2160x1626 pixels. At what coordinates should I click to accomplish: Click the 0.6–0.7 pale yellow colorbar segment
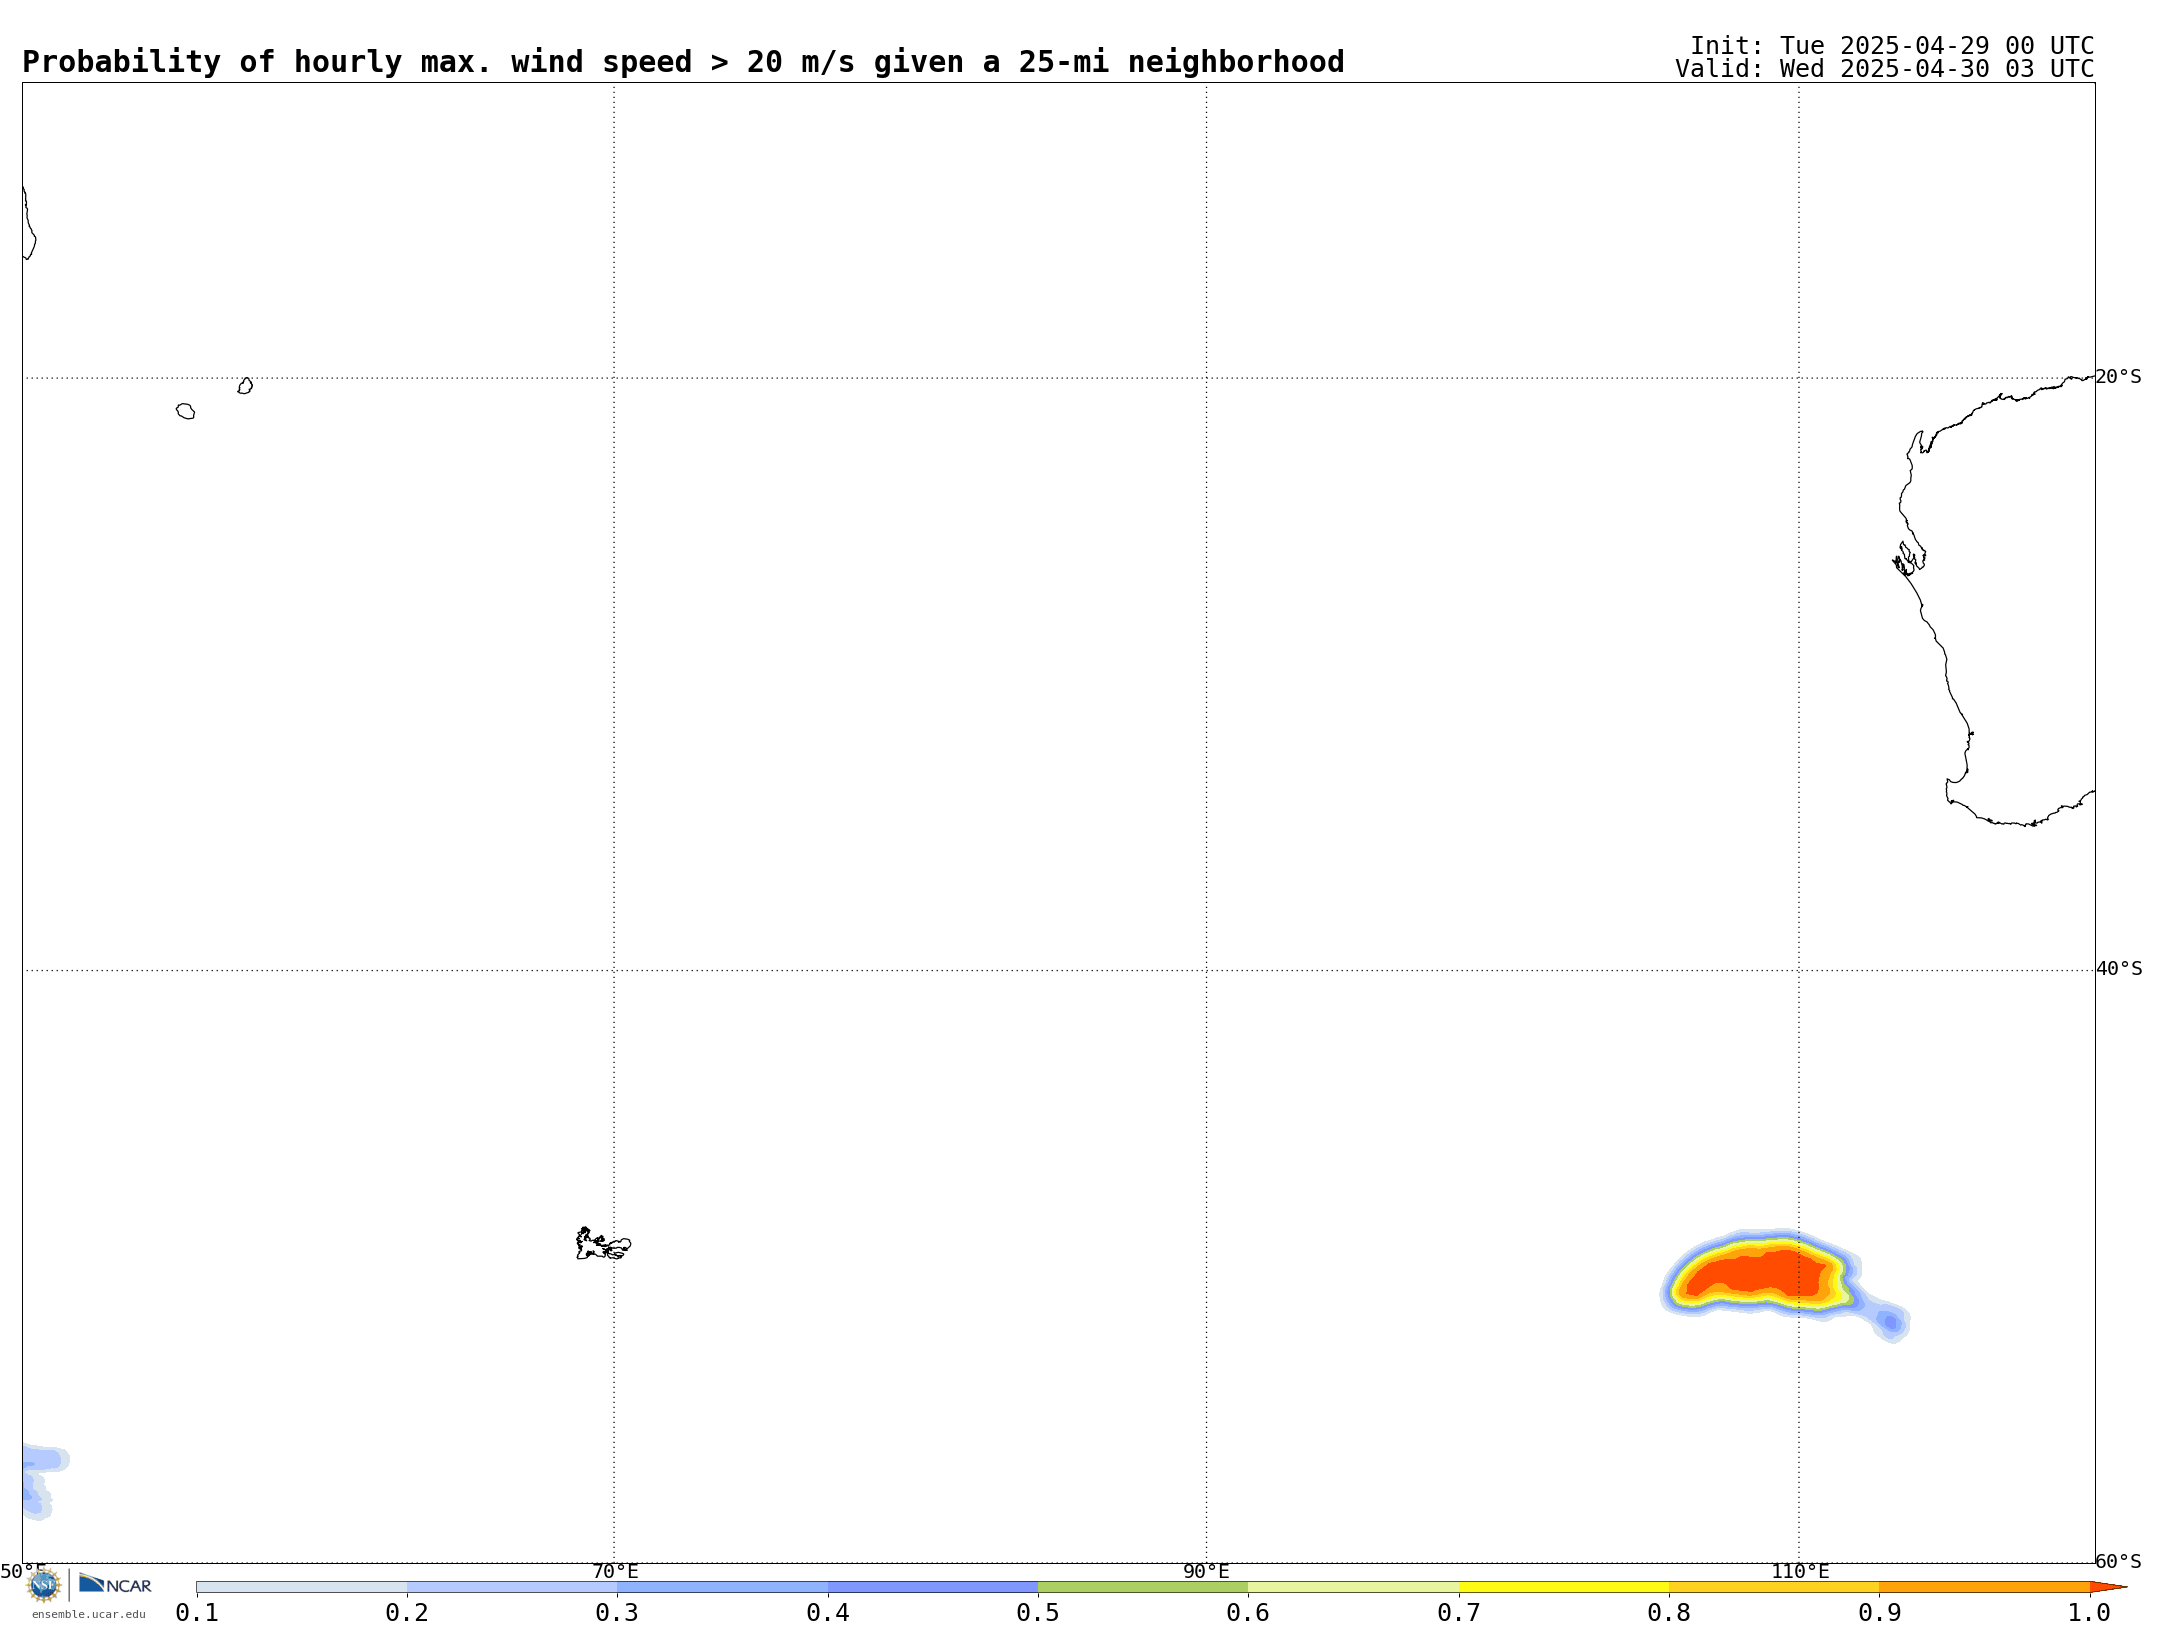[x=1353, y=1587]
